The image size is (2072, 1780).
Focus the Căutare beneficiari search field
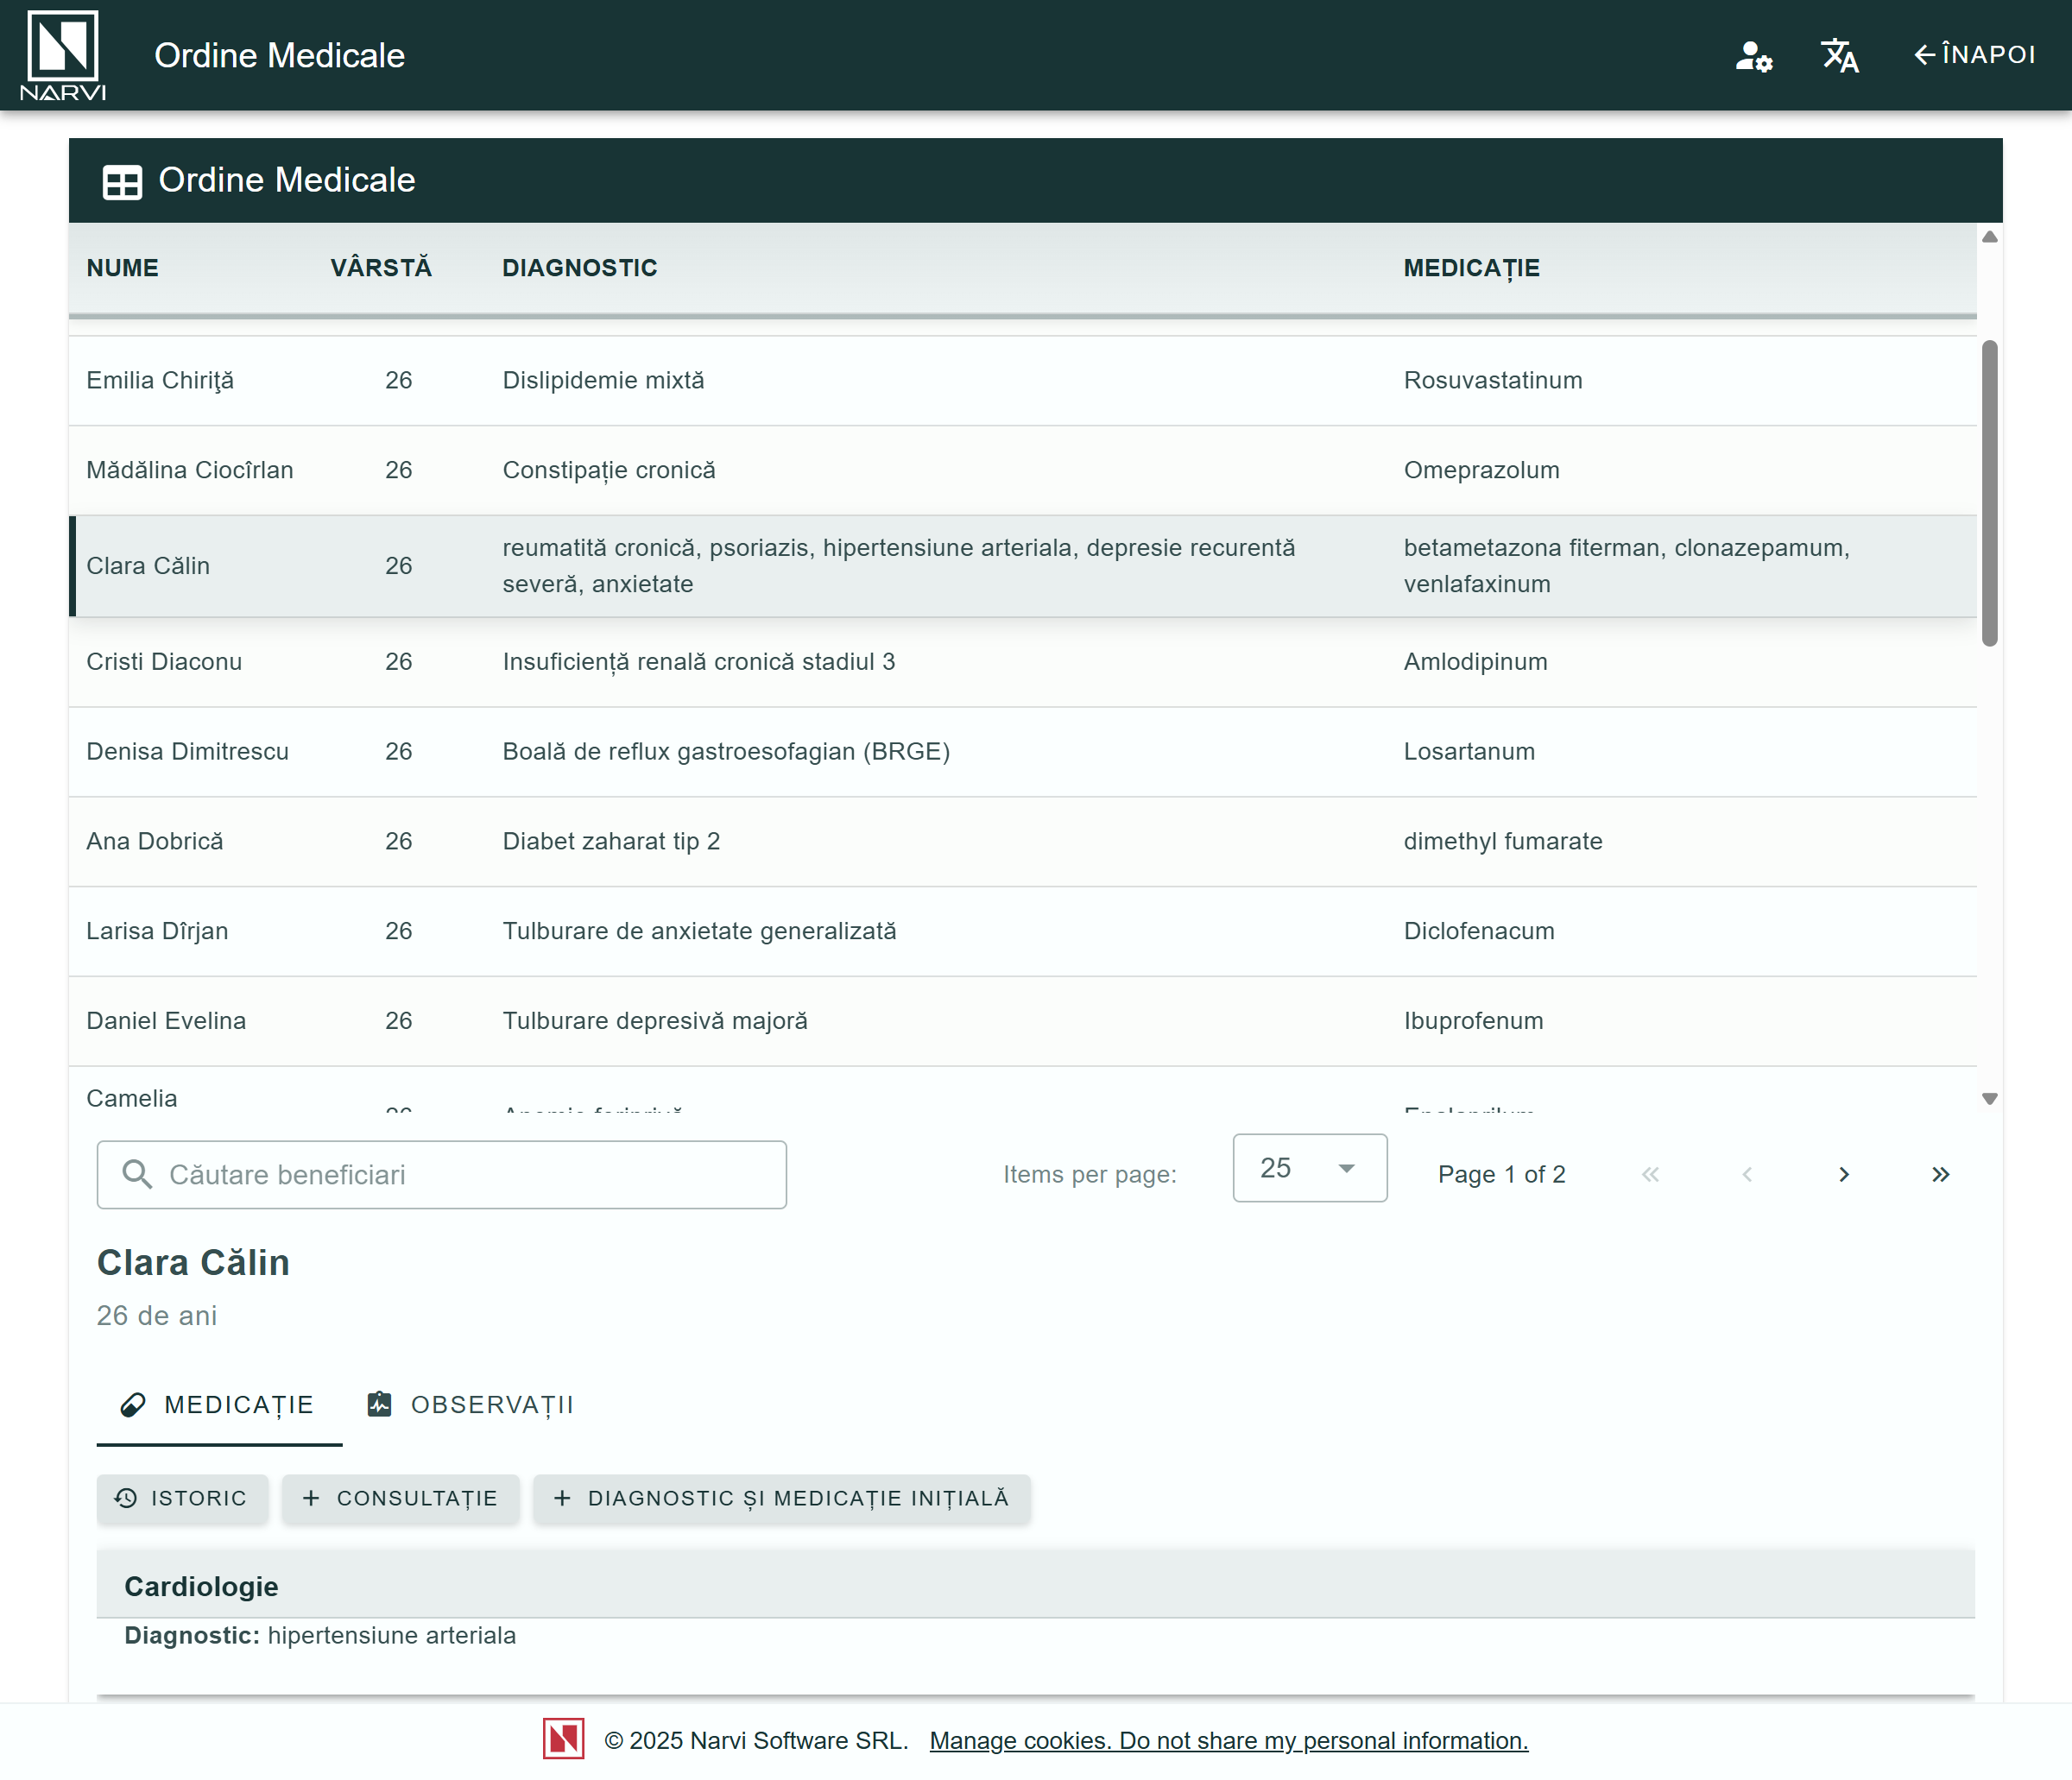470,1174
